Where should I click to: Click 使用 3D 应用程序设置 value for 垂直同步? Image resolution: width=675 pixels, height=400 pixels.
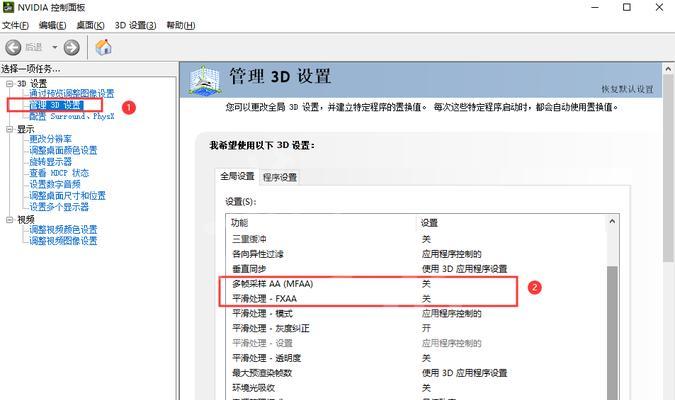tap(464, 269)
